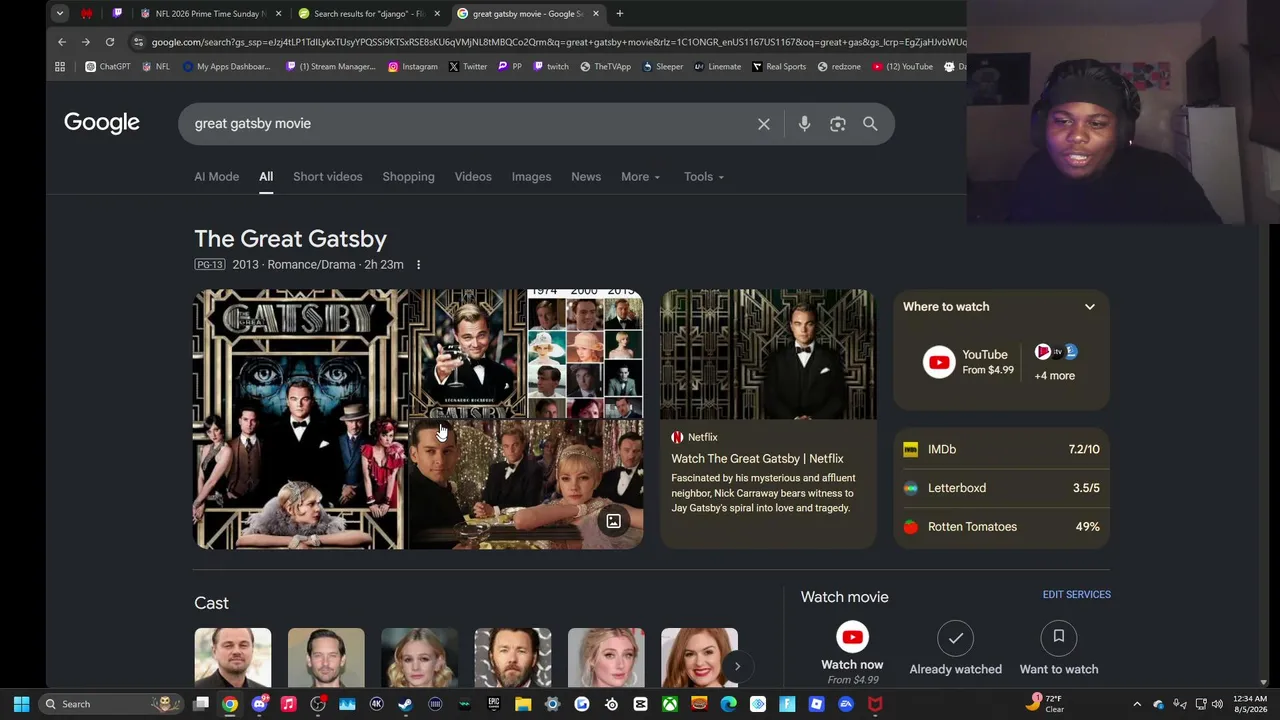Open the More search filters dropdown
This screenshot has width=1280, height=720.
coord(640,177)
